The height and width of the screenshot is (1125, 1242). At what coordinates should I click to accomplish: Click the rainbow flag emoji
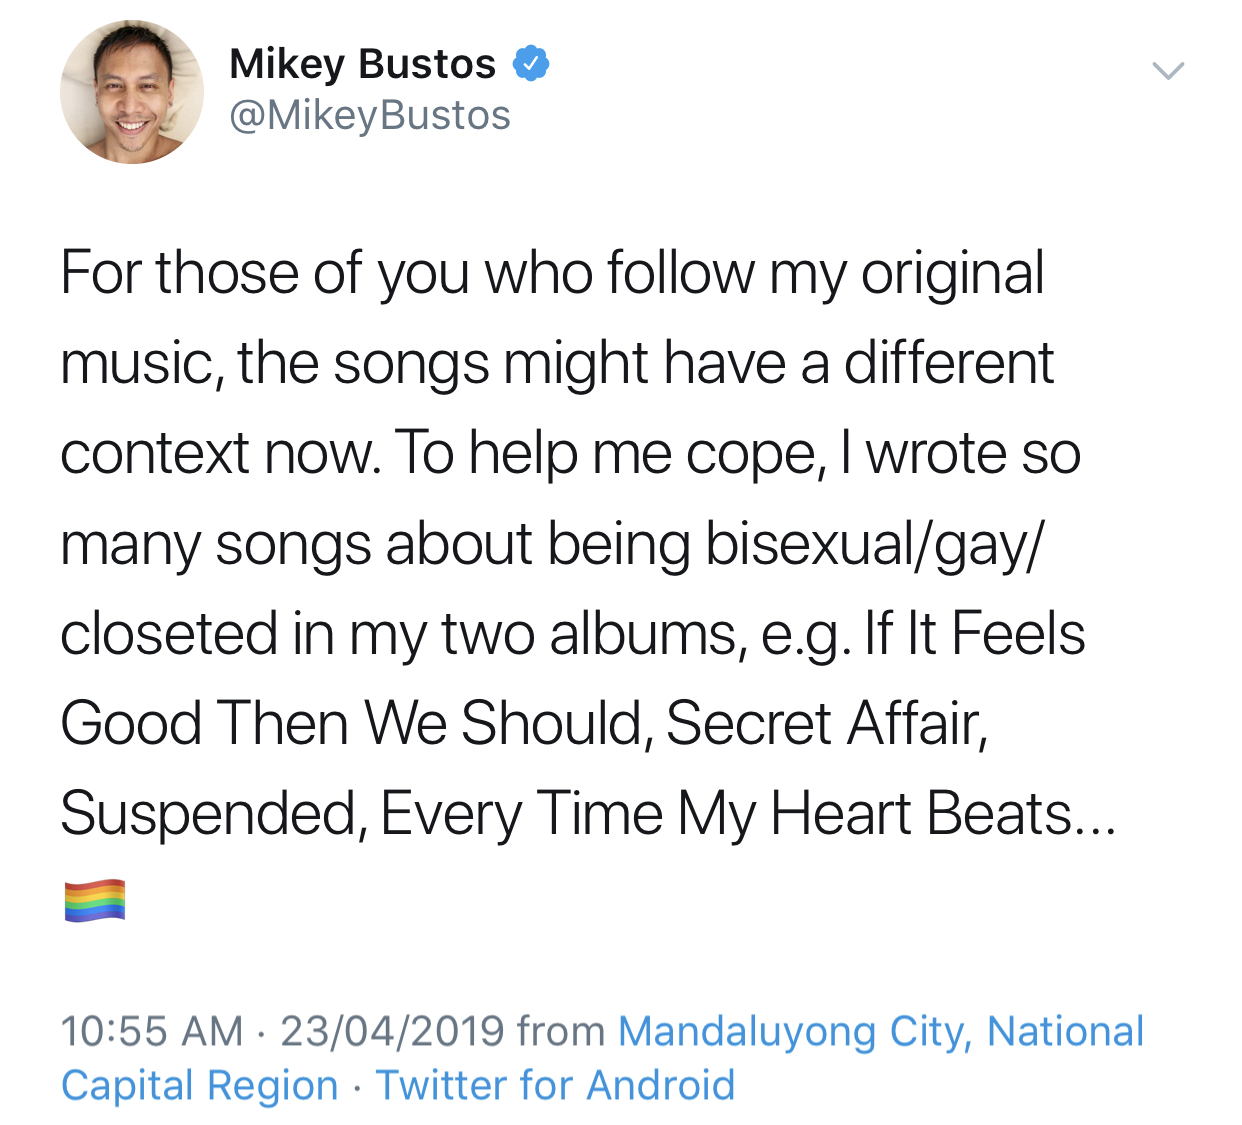95,900
